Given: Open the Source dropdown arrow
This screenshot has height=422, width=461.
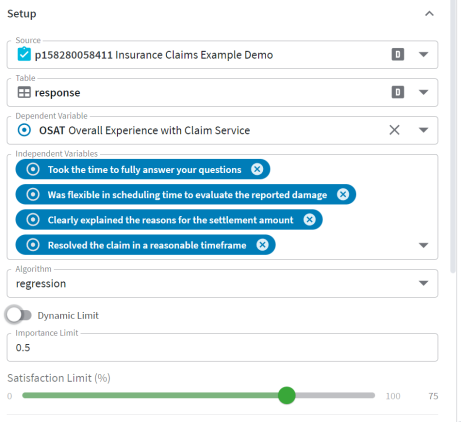Looking at the screenshot, I should [x=423, y=55].
